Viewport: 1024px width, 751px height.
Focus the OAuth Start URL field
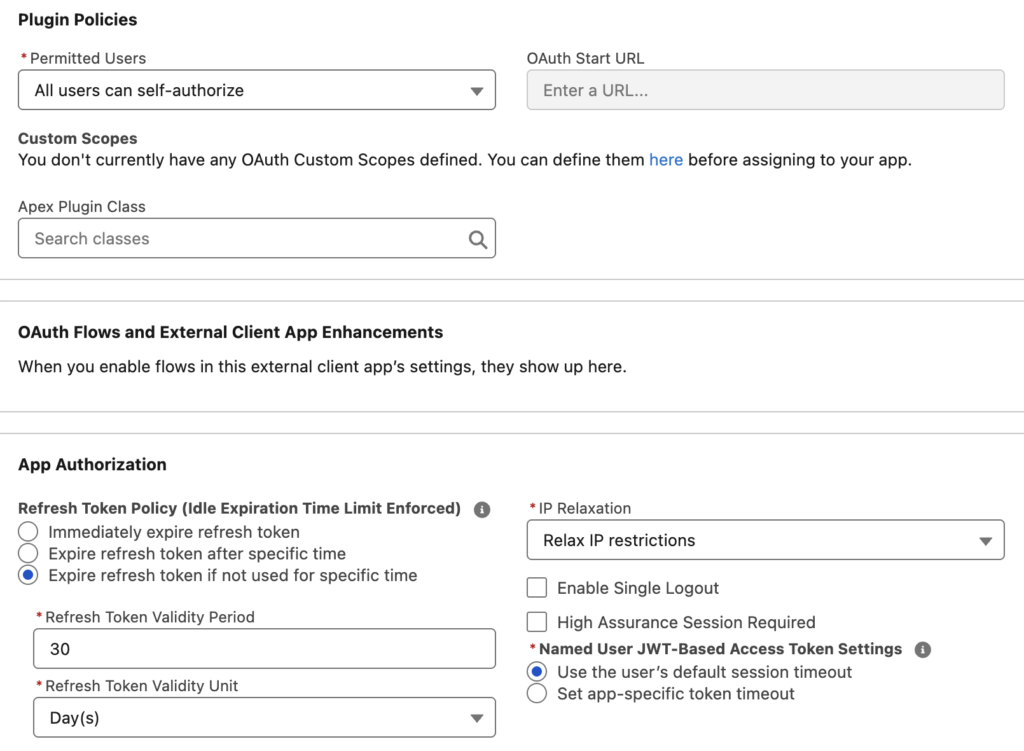pyautogui.click(x=765, y=90)
